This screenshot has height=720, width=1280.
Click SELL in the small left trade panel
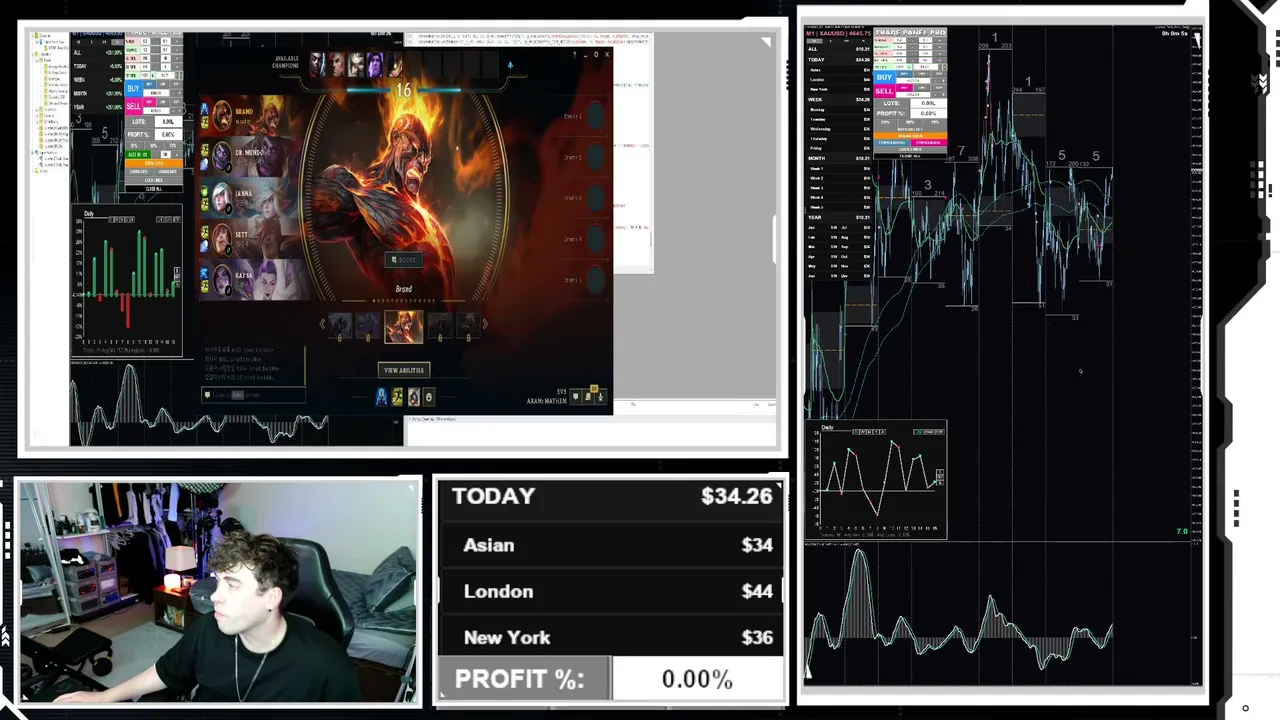133,105
